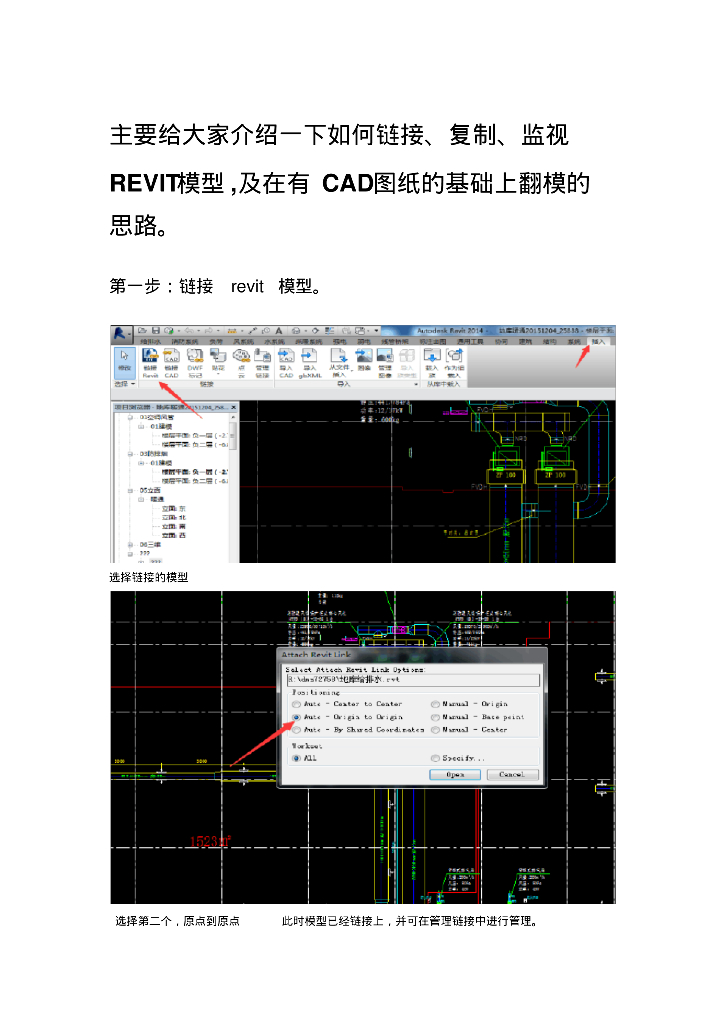Click the Save quick-access icon

click(x=155, y=331)
